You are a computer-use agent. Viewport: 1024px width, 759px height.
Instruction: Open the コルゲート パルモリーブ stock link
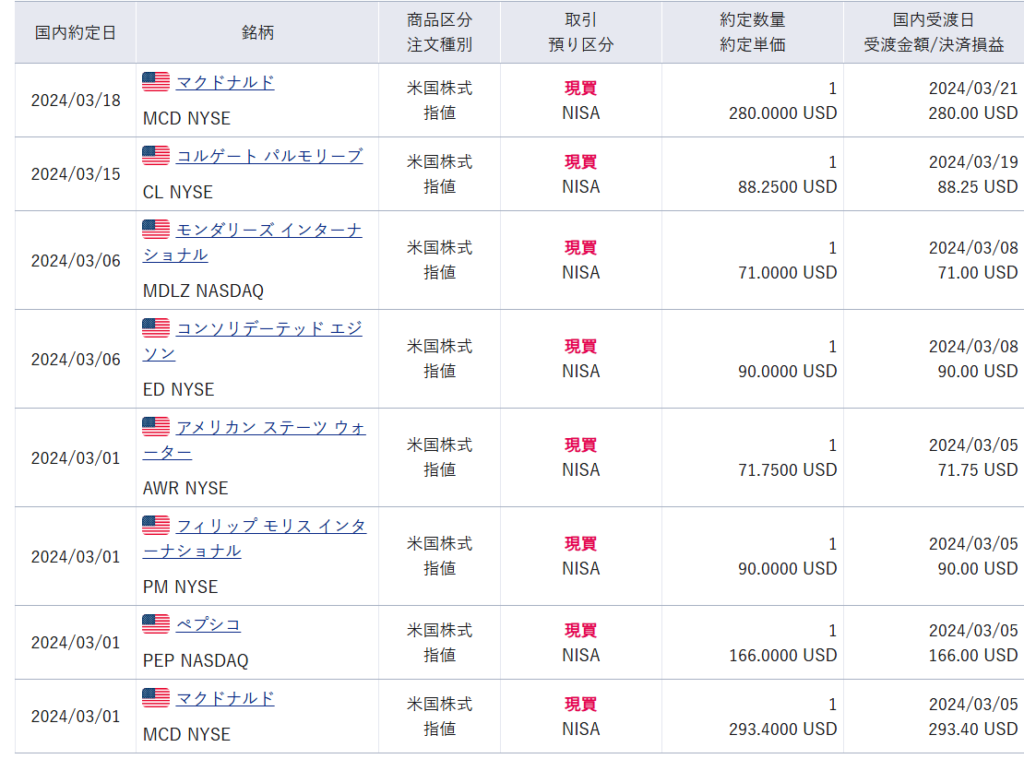[269, 157]
